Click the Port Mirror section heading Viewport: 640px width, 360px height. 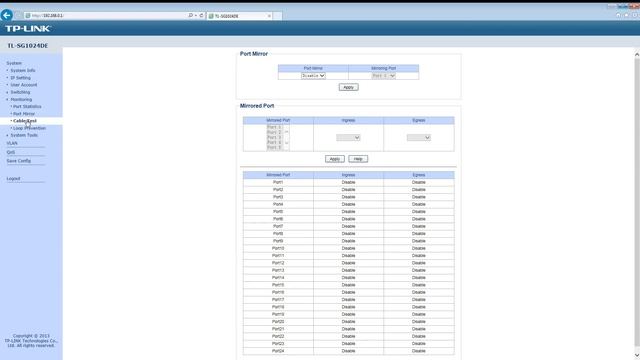254,54
